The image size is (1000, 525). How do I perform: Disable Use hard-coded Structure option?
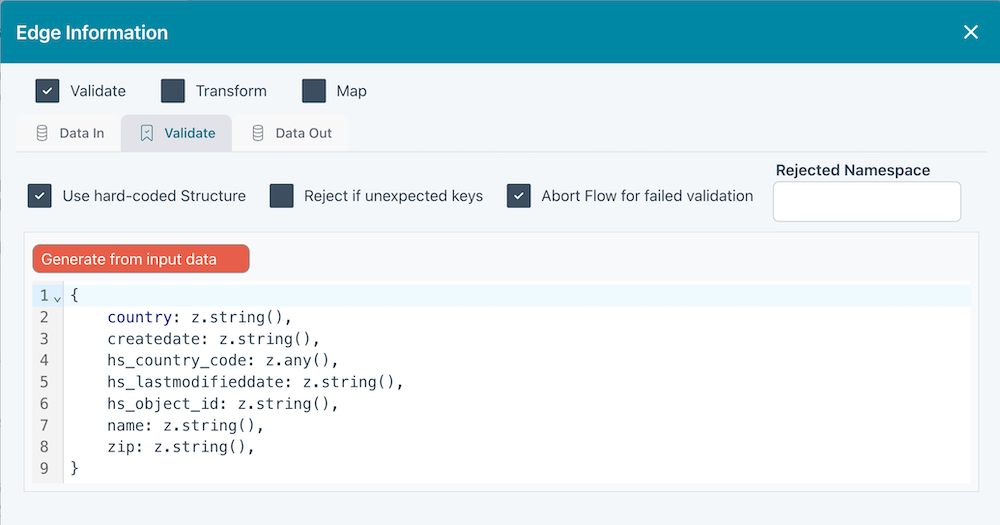pos(40,196)
